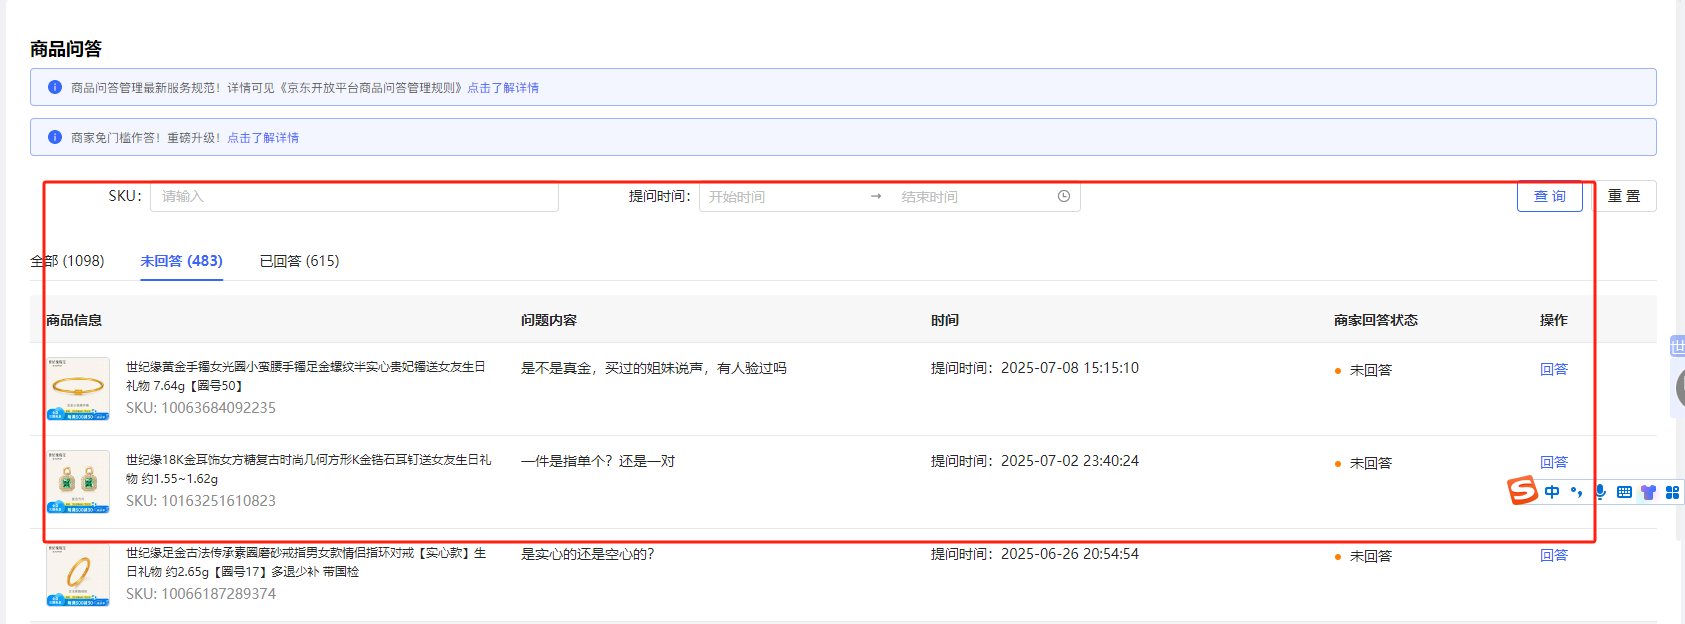
Task: Click into the SKU input field
Action: point(354,196)
